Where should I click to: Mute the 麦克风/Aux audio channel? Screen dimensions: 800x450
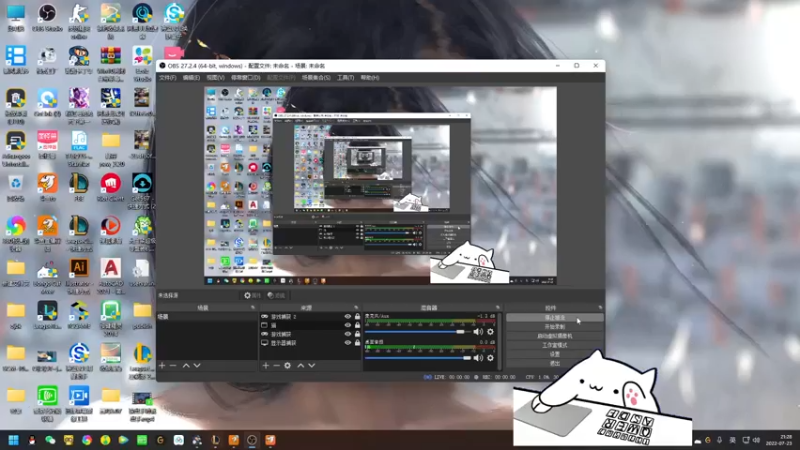pyautogui.click(x=478, y=332)
